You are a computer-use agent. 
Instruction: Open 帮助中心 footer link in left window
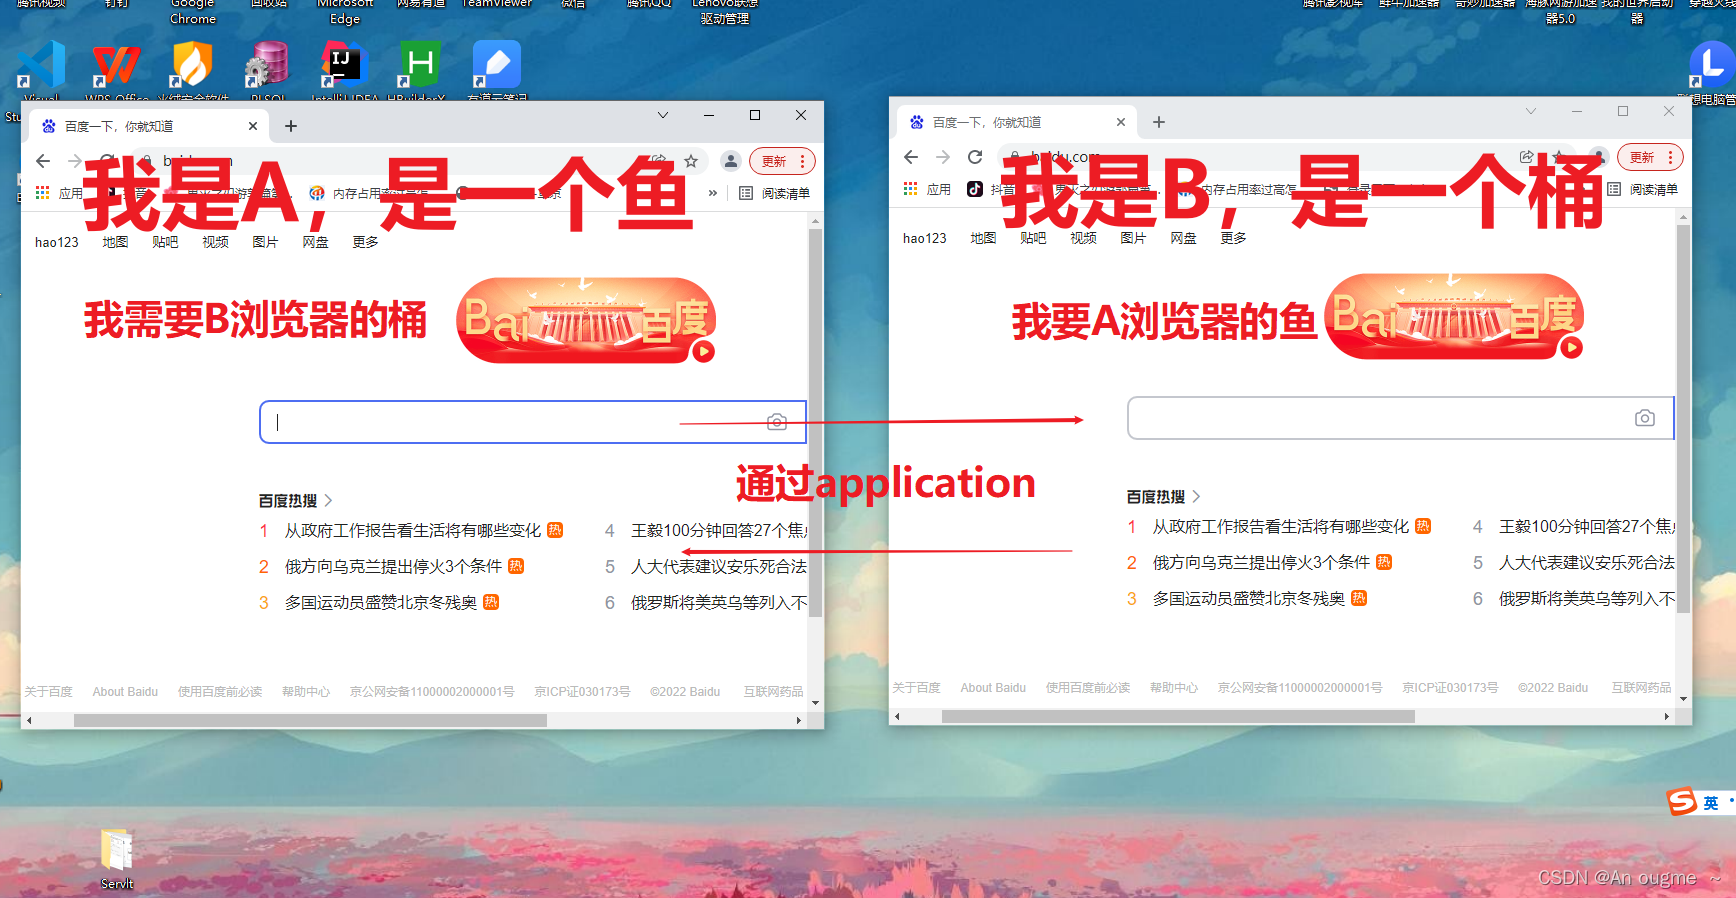click(x=306, y=692)
